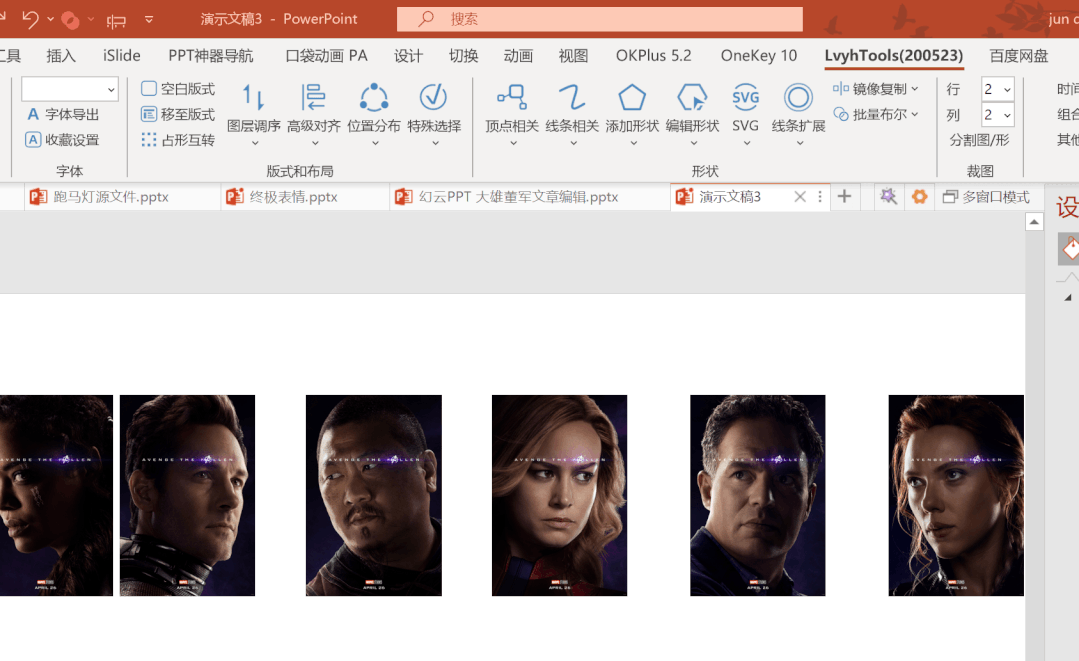
Task: Click the align objects icon in the quick access toolbar
Action: tap(116, 21)
